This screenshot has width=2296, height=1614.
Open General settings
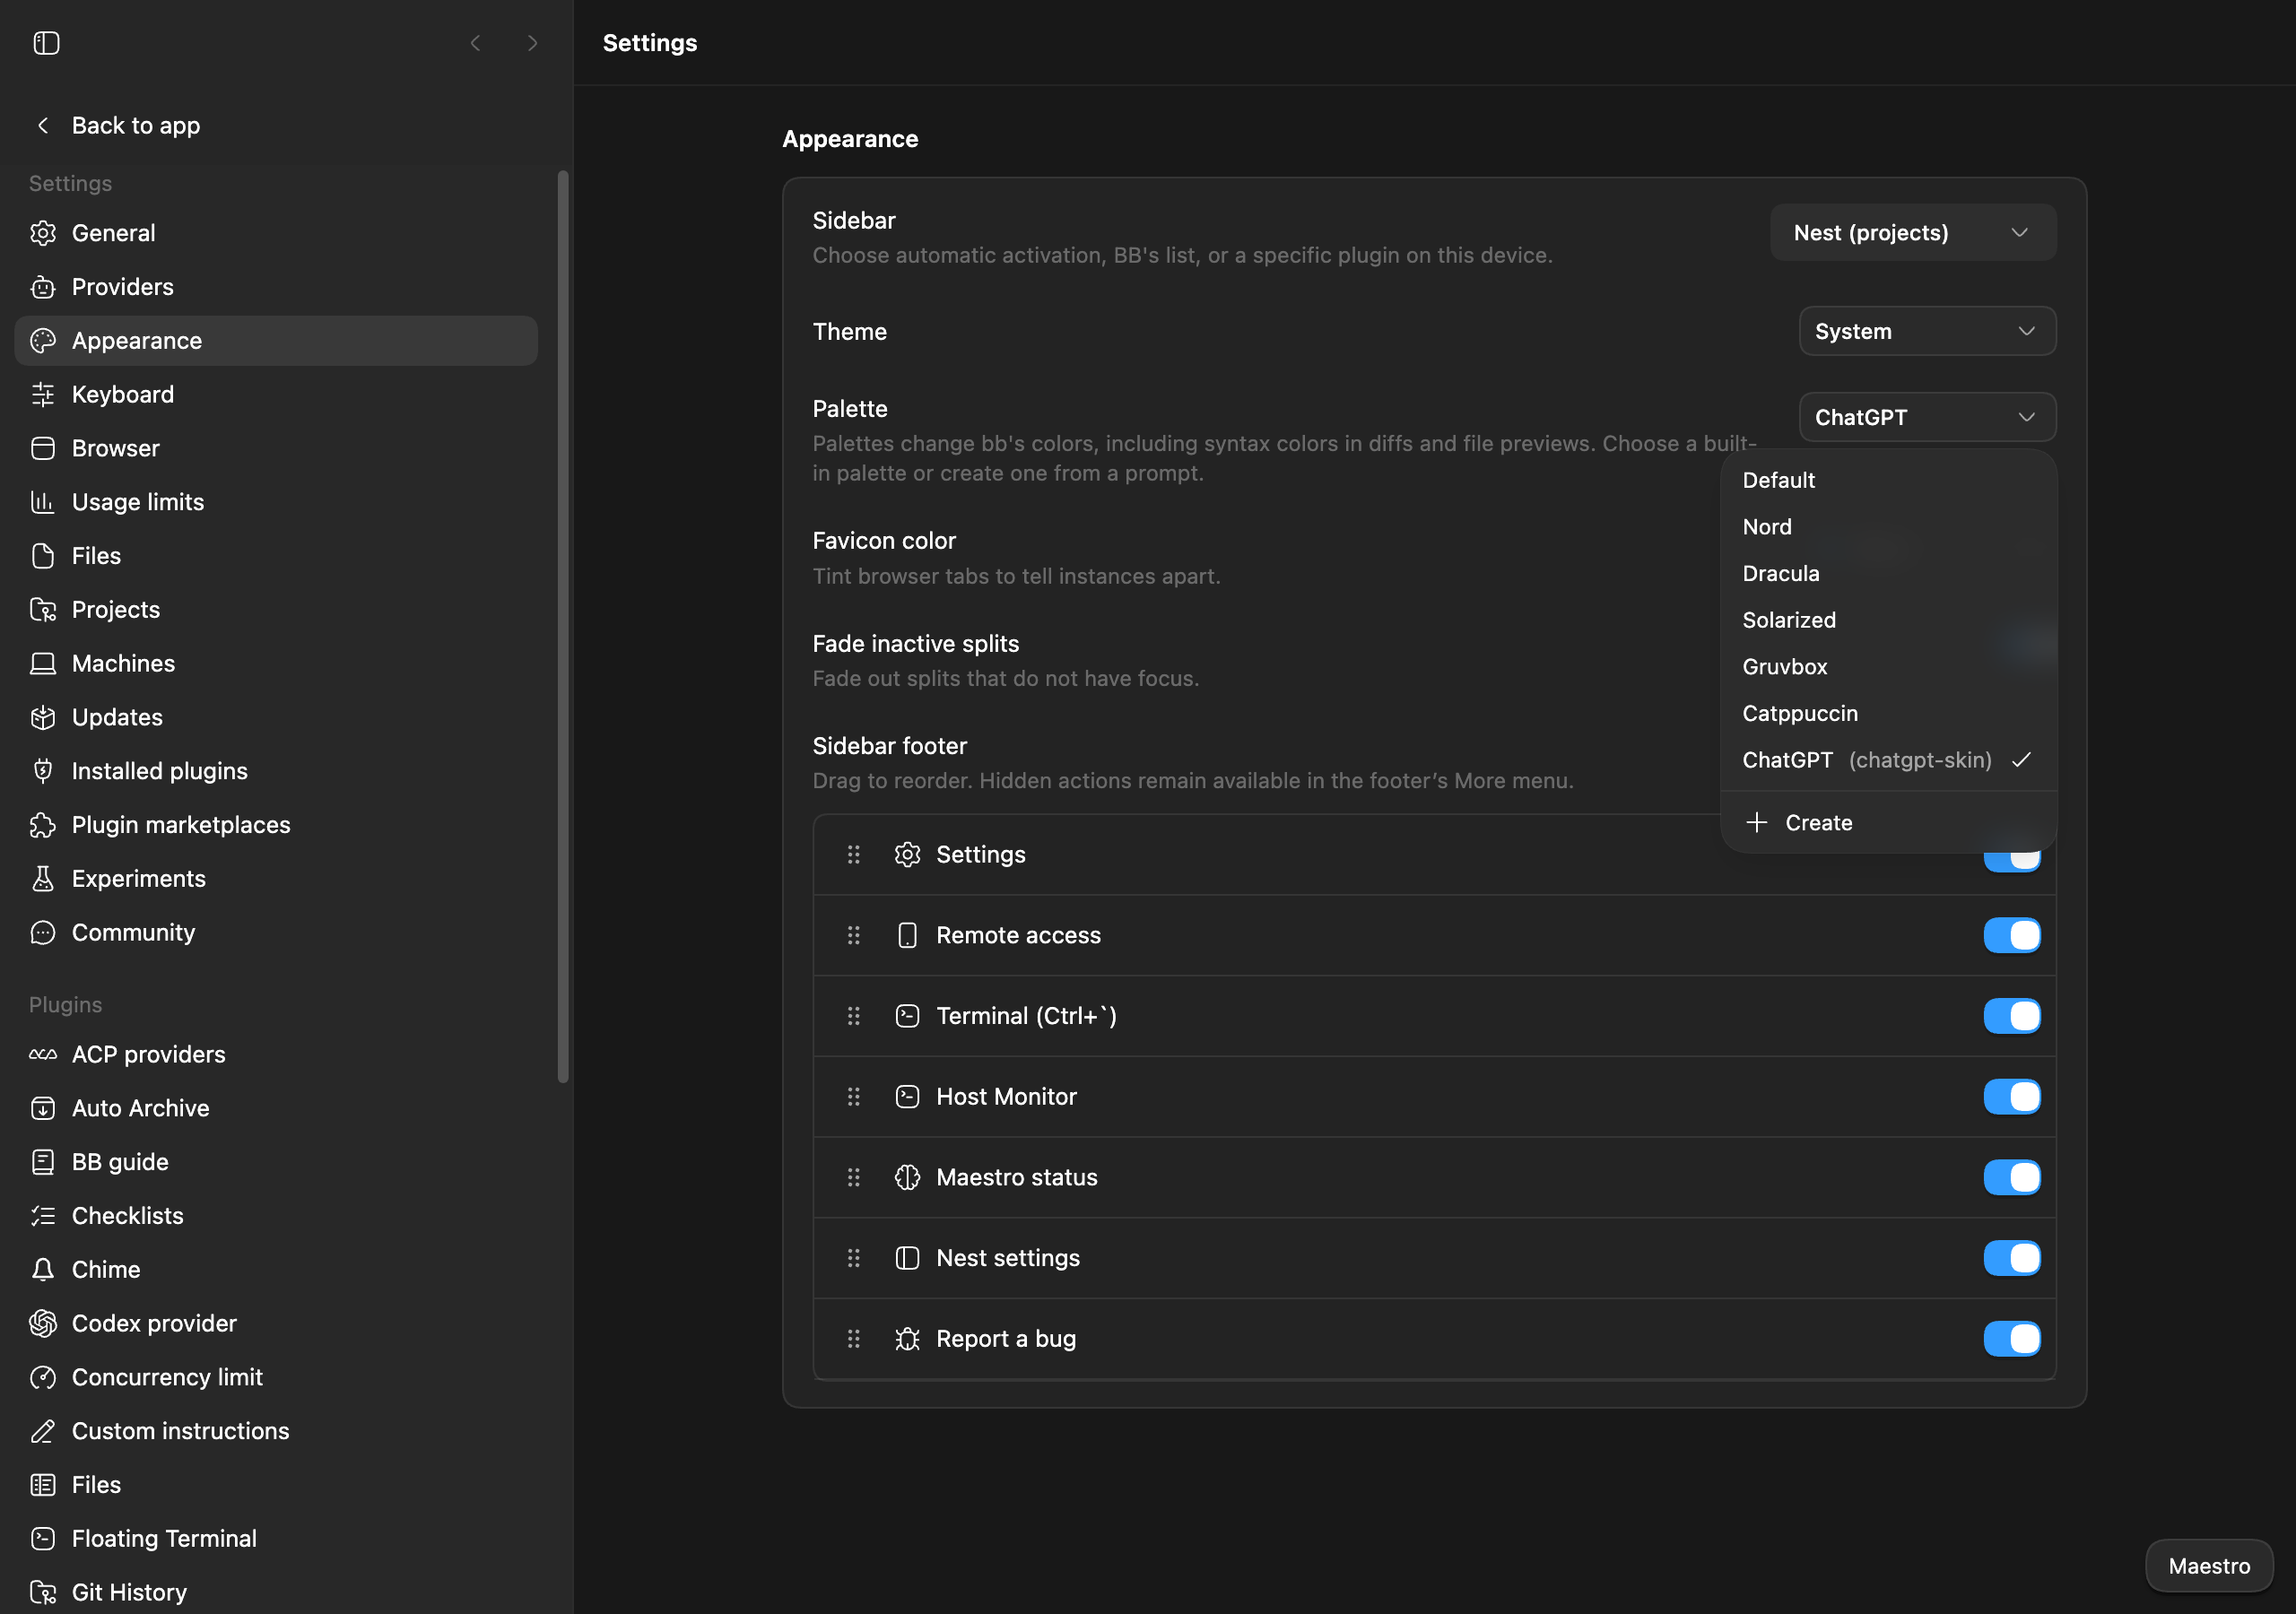click(x=276, y=233)
